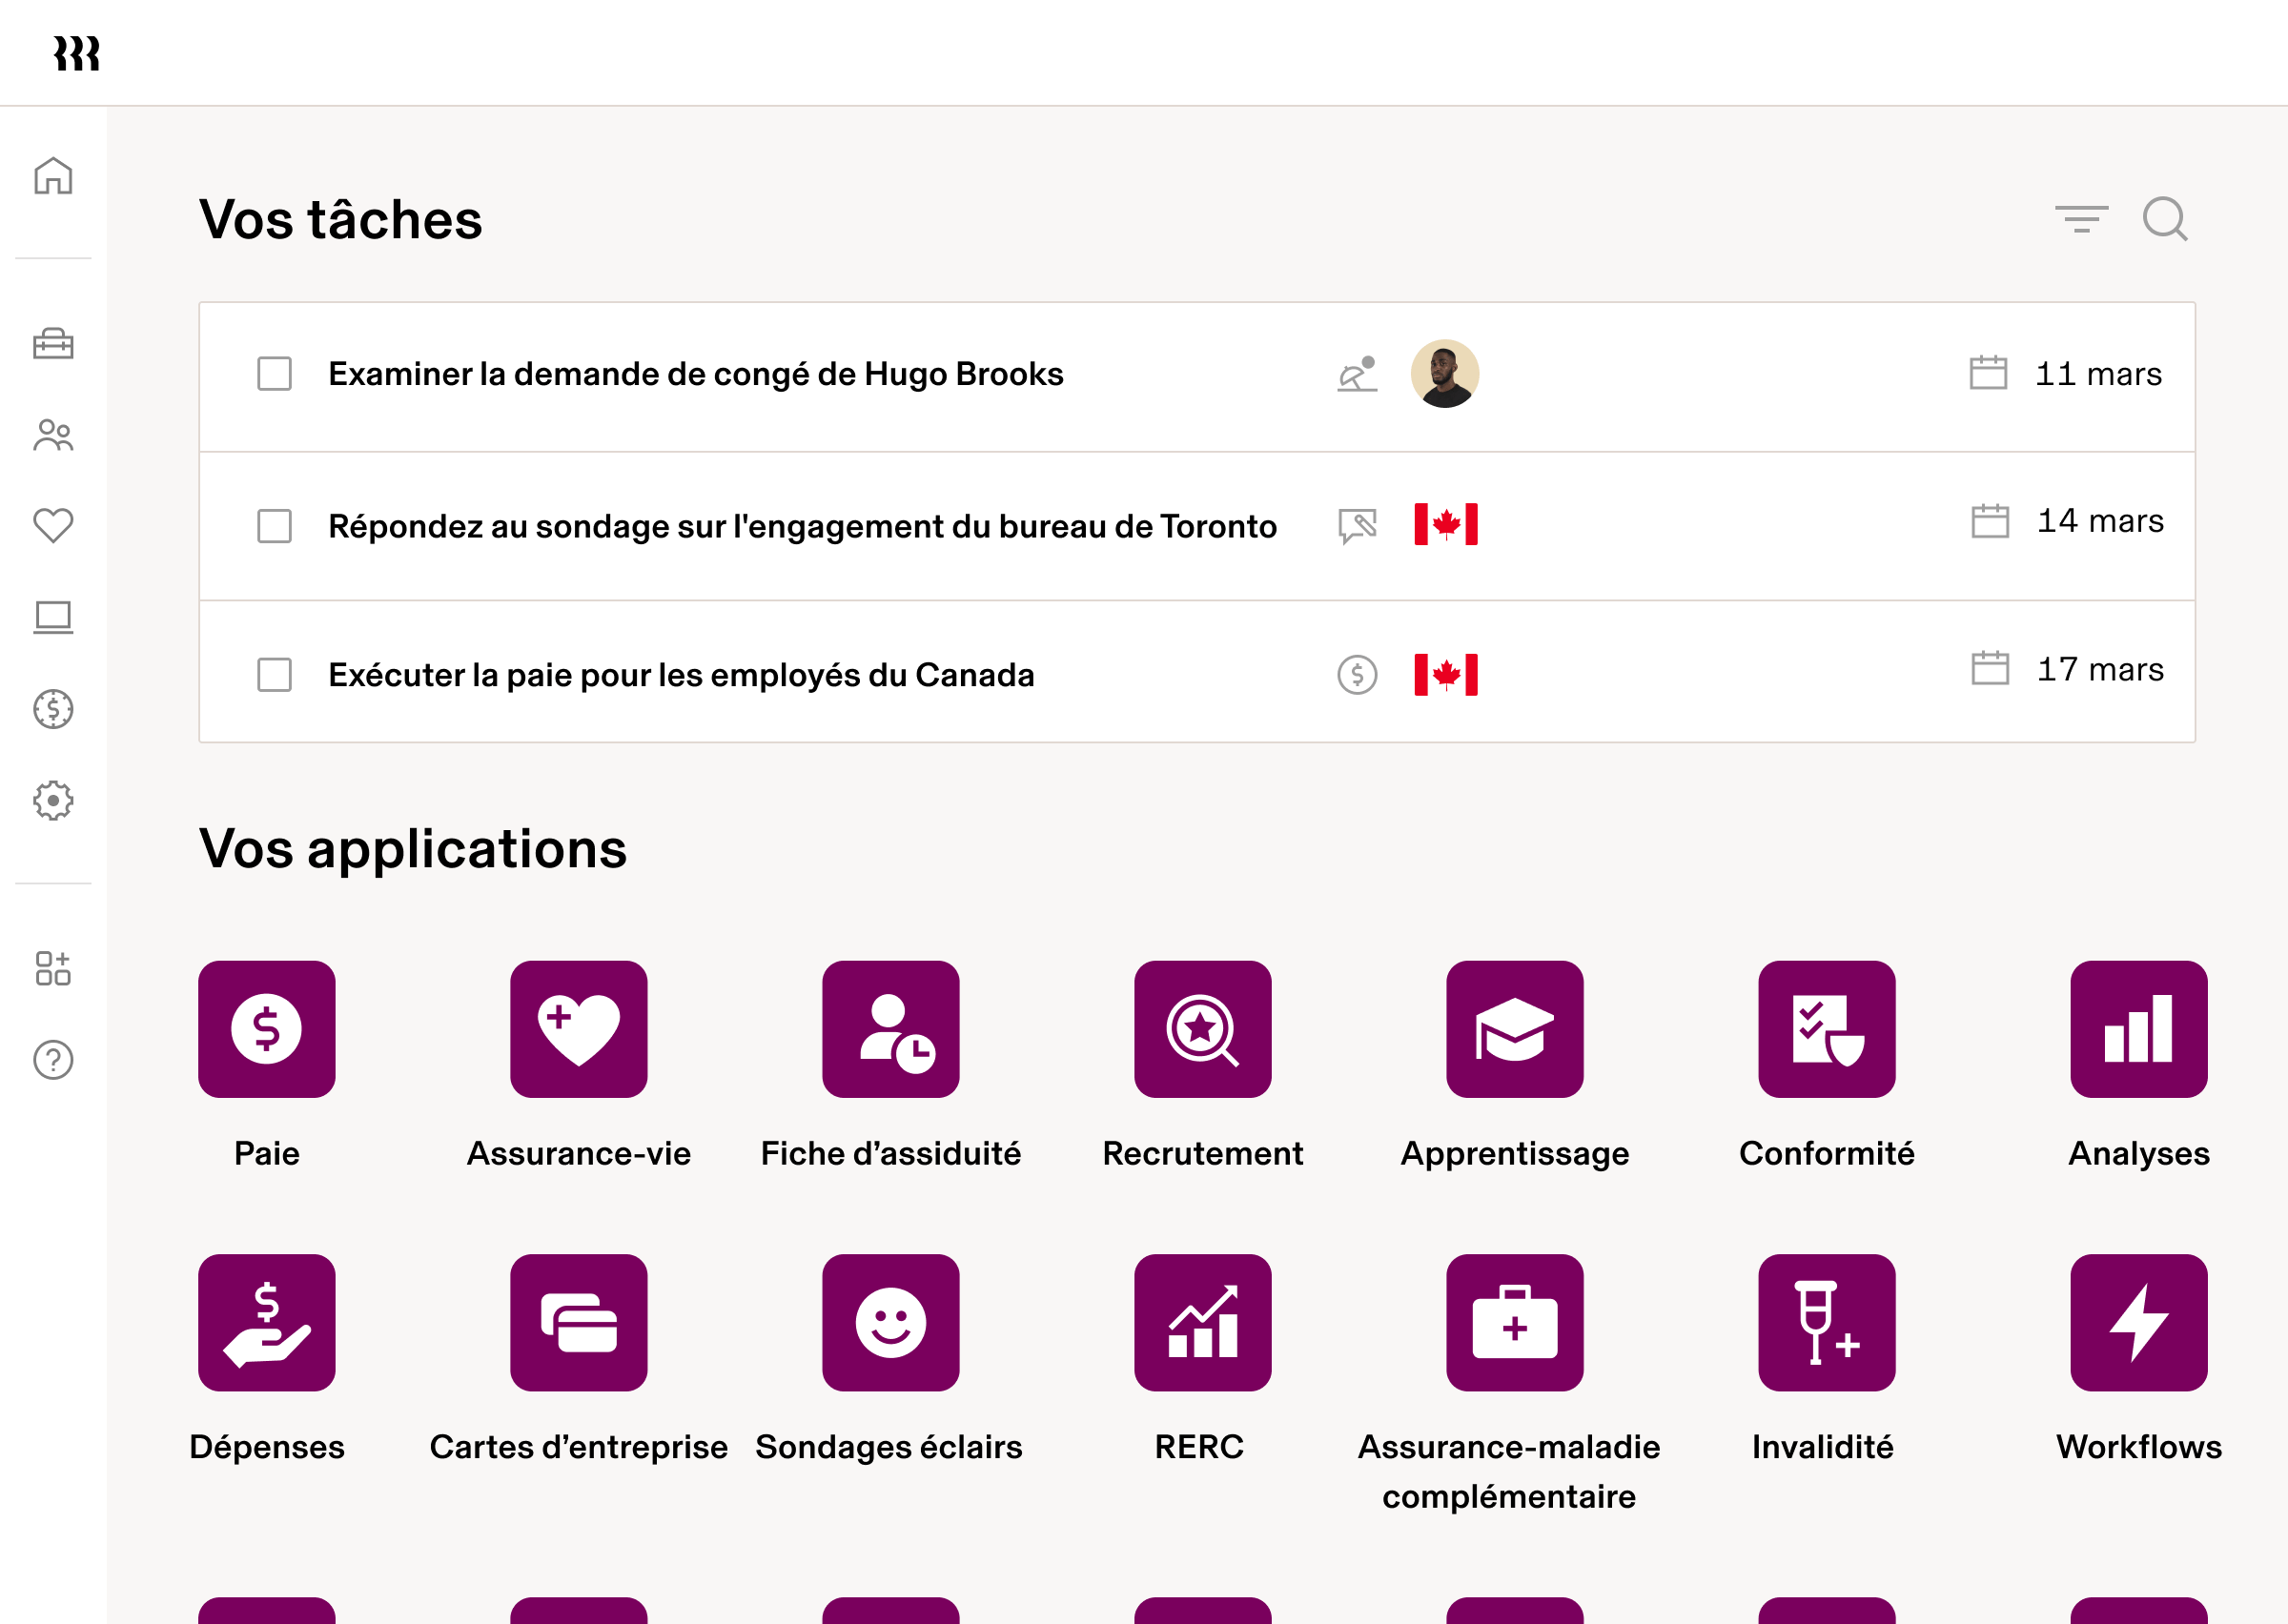
Task: Check the Canada payroll task checkbox
Action: pos(273,674)
